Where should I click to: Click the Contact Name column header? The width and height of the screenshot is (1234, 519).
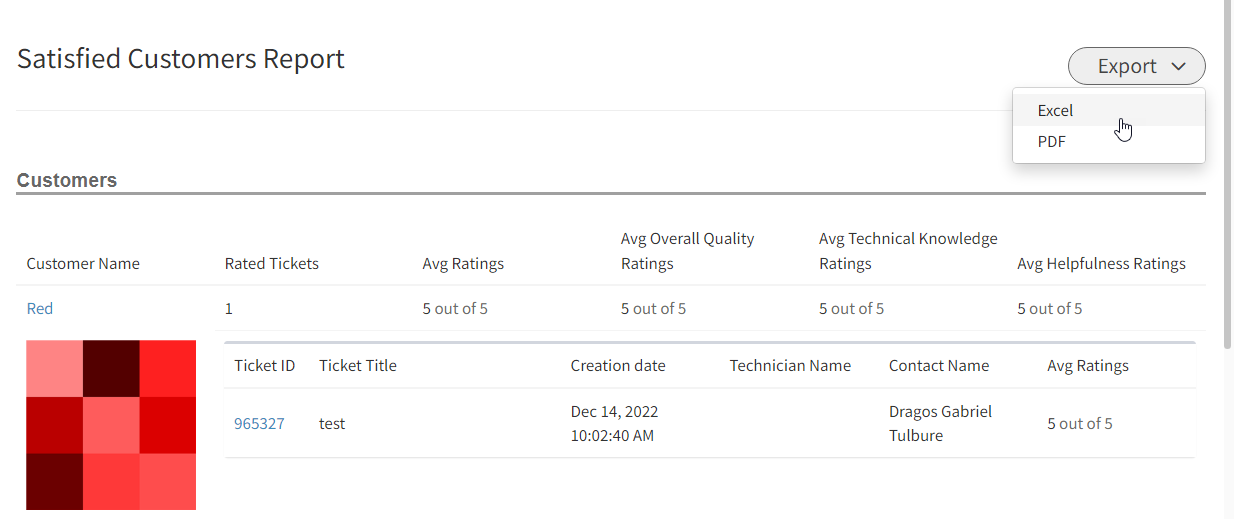[939, 365]
